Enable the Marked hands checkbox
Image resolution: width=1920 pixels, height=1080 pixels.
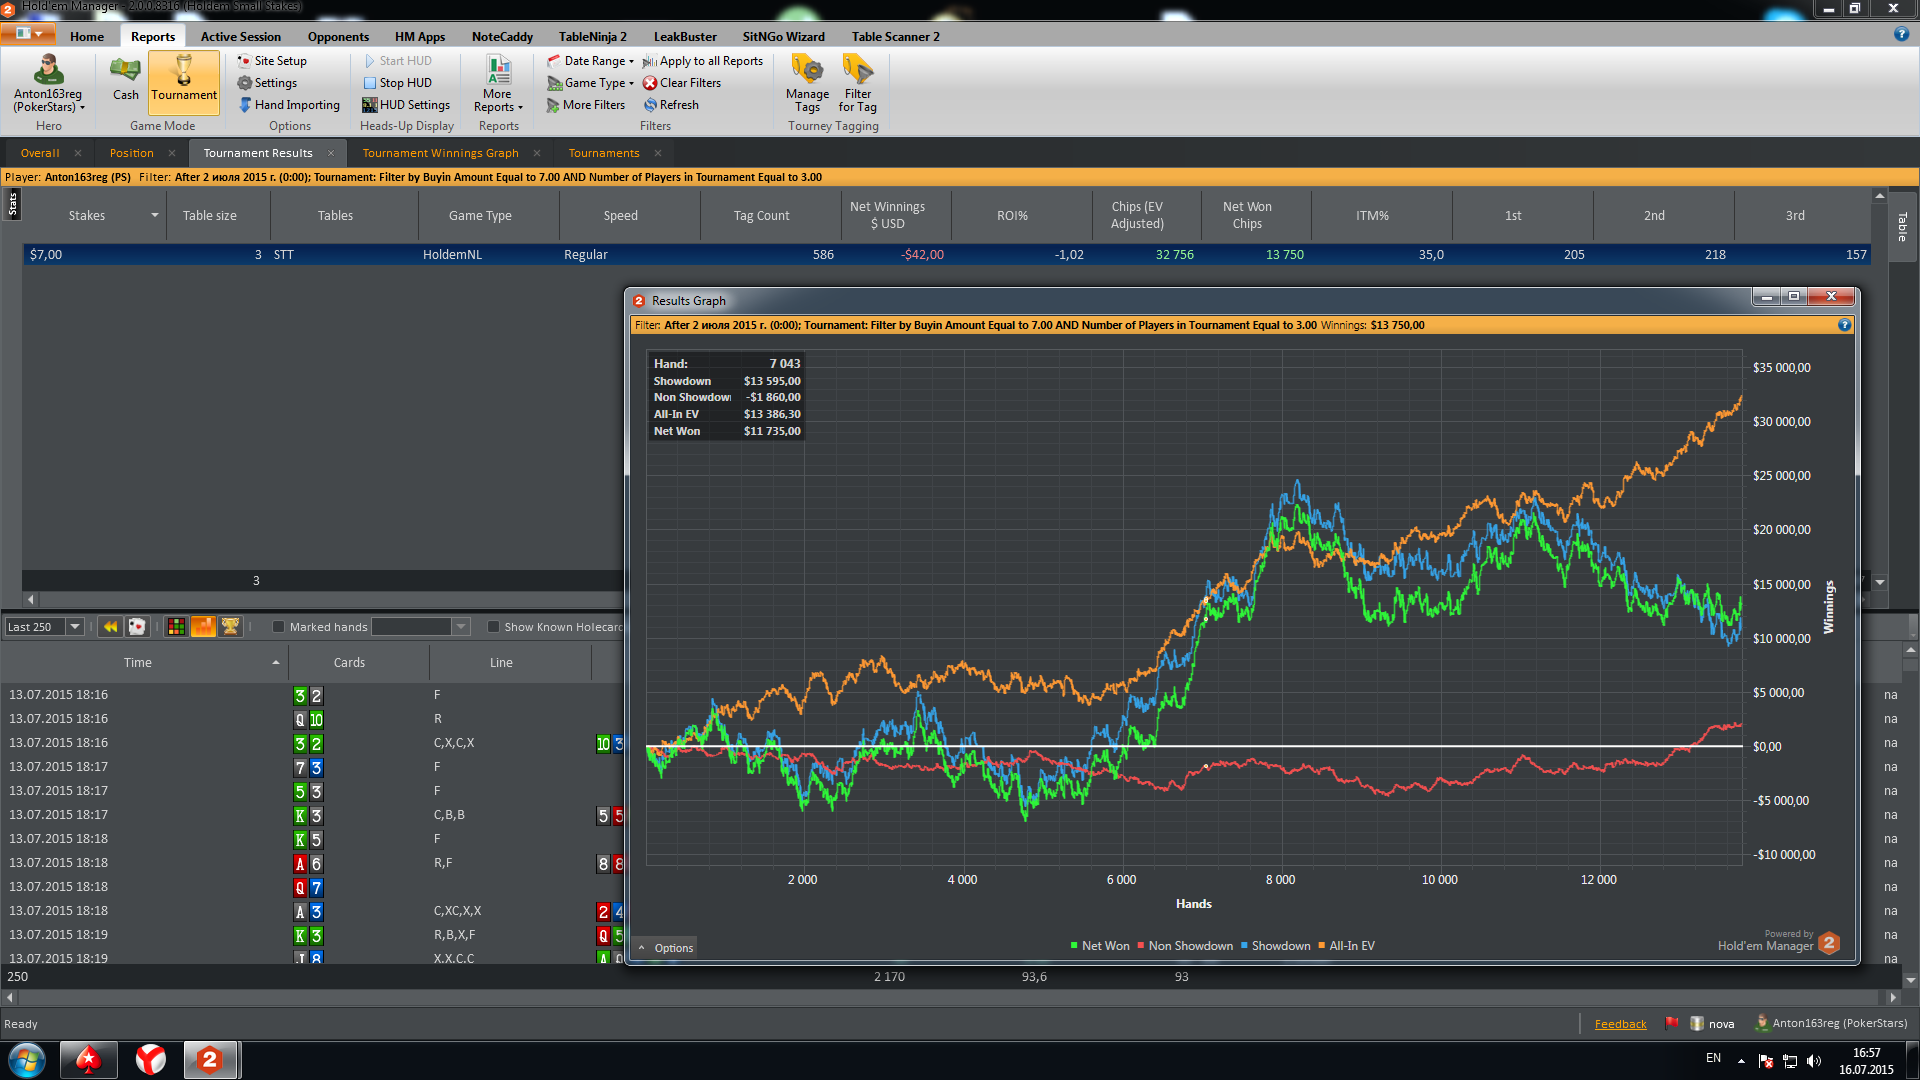click(279, 627)
